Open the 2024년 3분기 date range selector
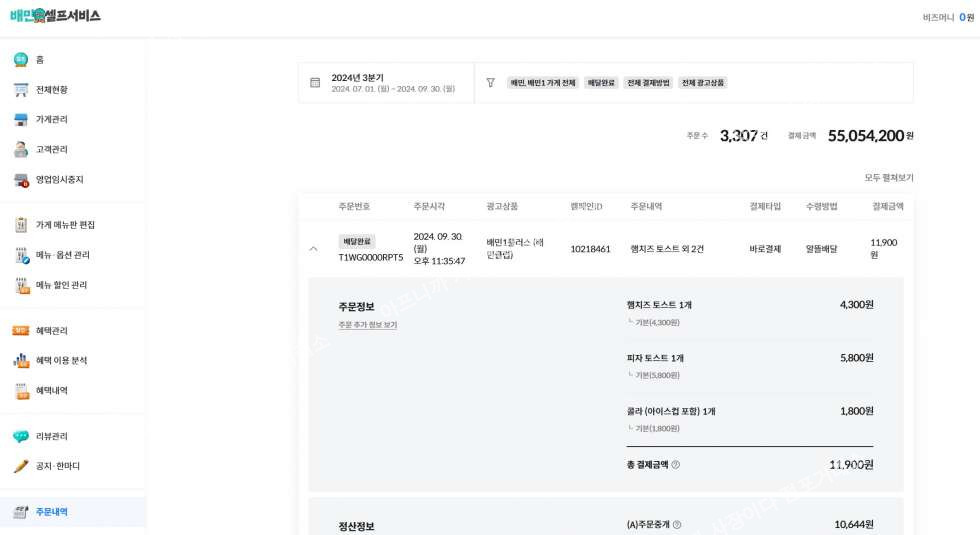Viewport: 980px width, 535px height. point(392,83)
